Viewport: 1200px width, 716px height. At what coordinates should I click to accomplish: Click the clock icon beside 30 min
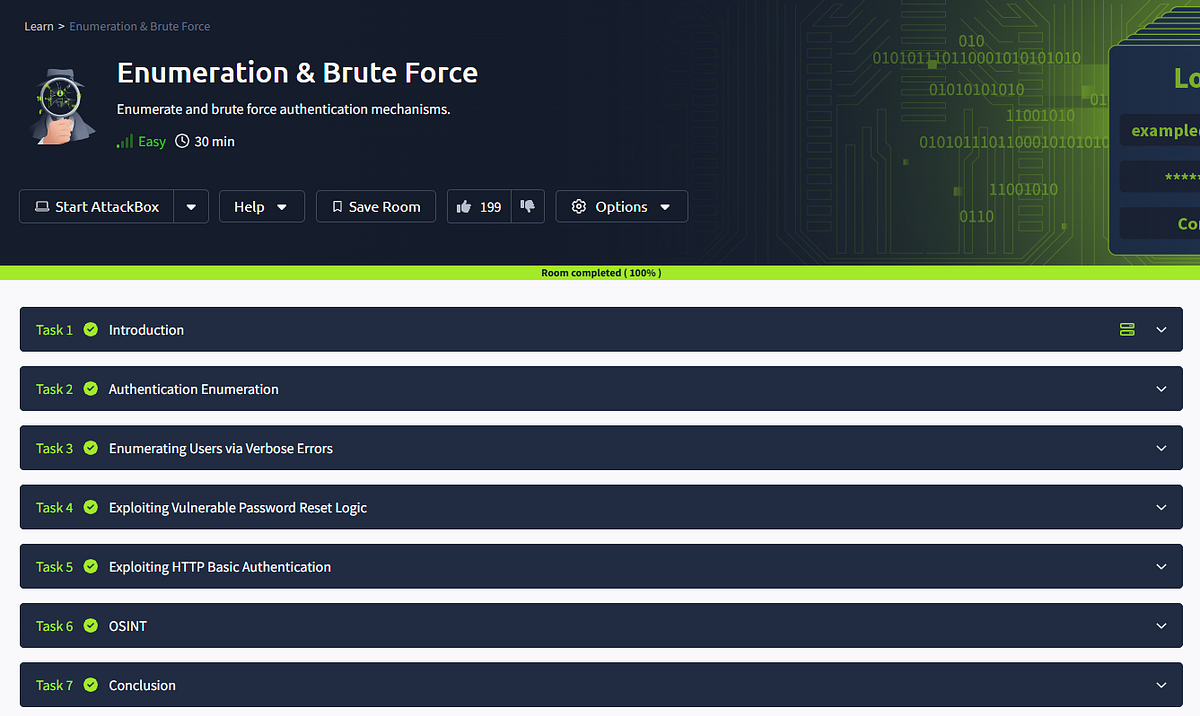coord(181,141)
